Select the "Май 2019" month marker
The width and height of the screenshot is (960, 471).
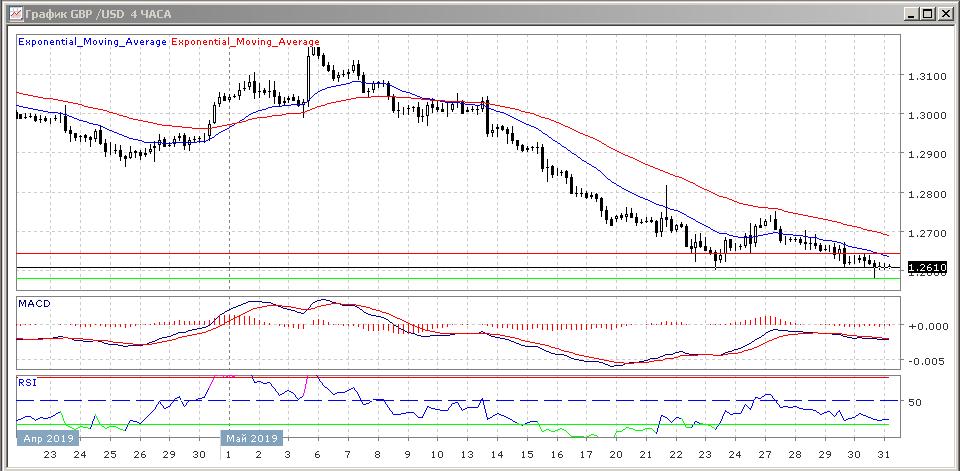[x=251, y=438]
